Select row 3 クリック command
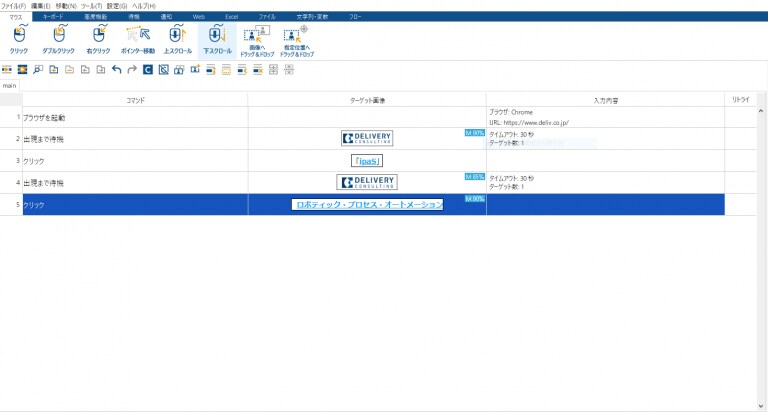Viewport: 768px width, 412px height. (x=135, y=161)
